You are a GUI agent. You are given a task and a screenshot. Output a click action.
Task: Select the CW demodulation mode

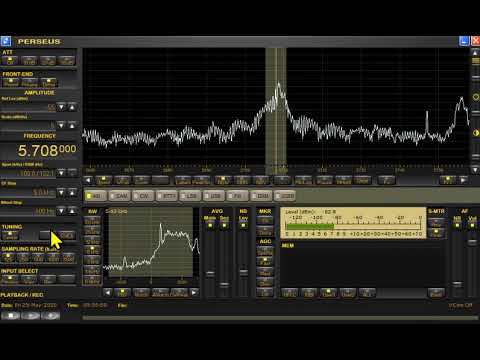[143, 196]
